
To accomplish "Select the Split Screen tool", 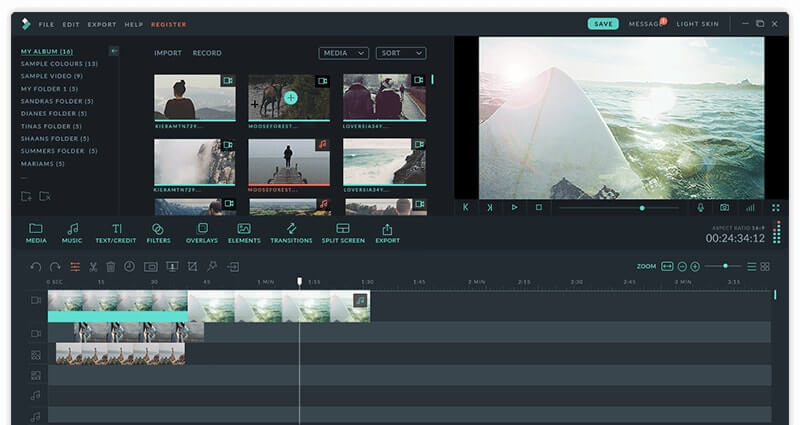I will point(343,233).
